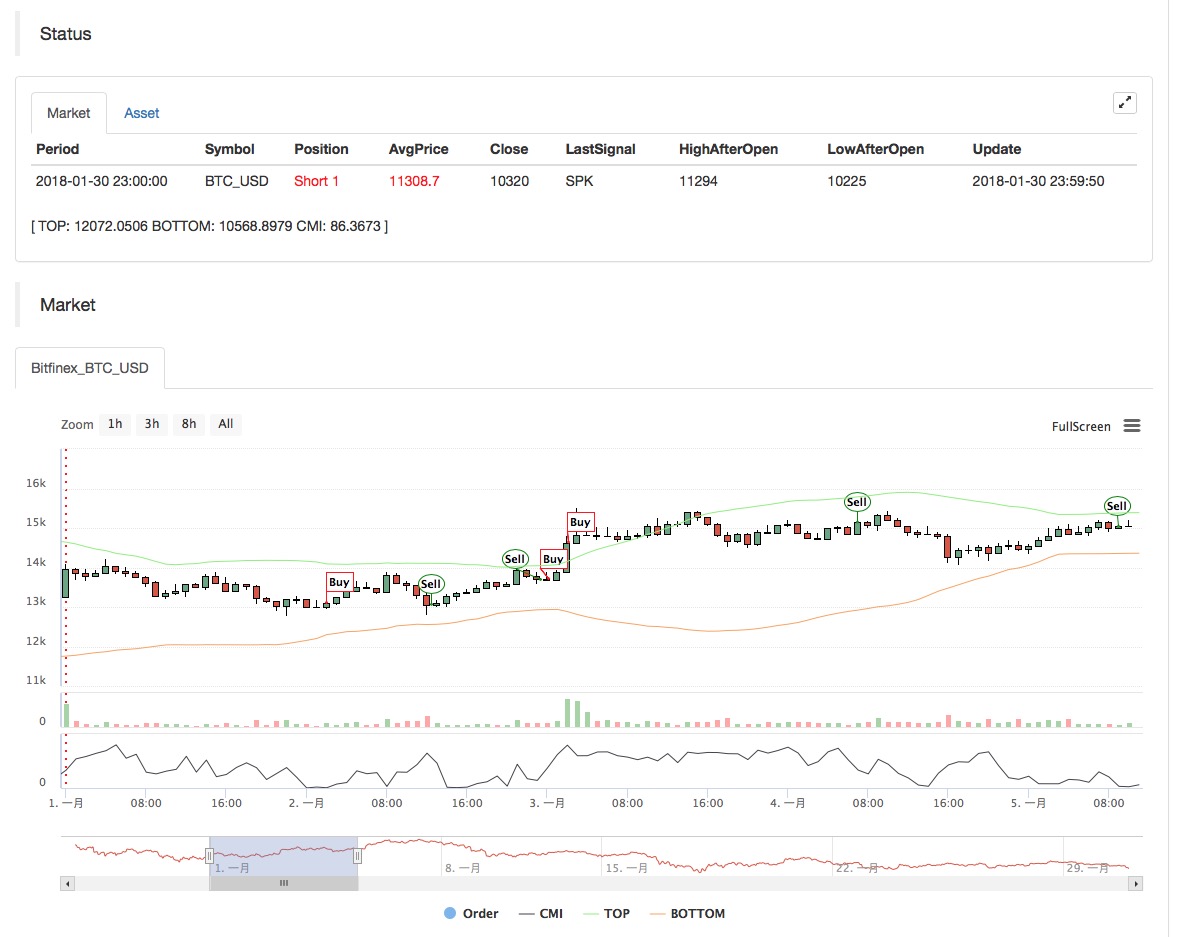Screen dimensions: 1178x937
Task: Open the chart hamburger menu icon
Action: tap(1131, 426)
